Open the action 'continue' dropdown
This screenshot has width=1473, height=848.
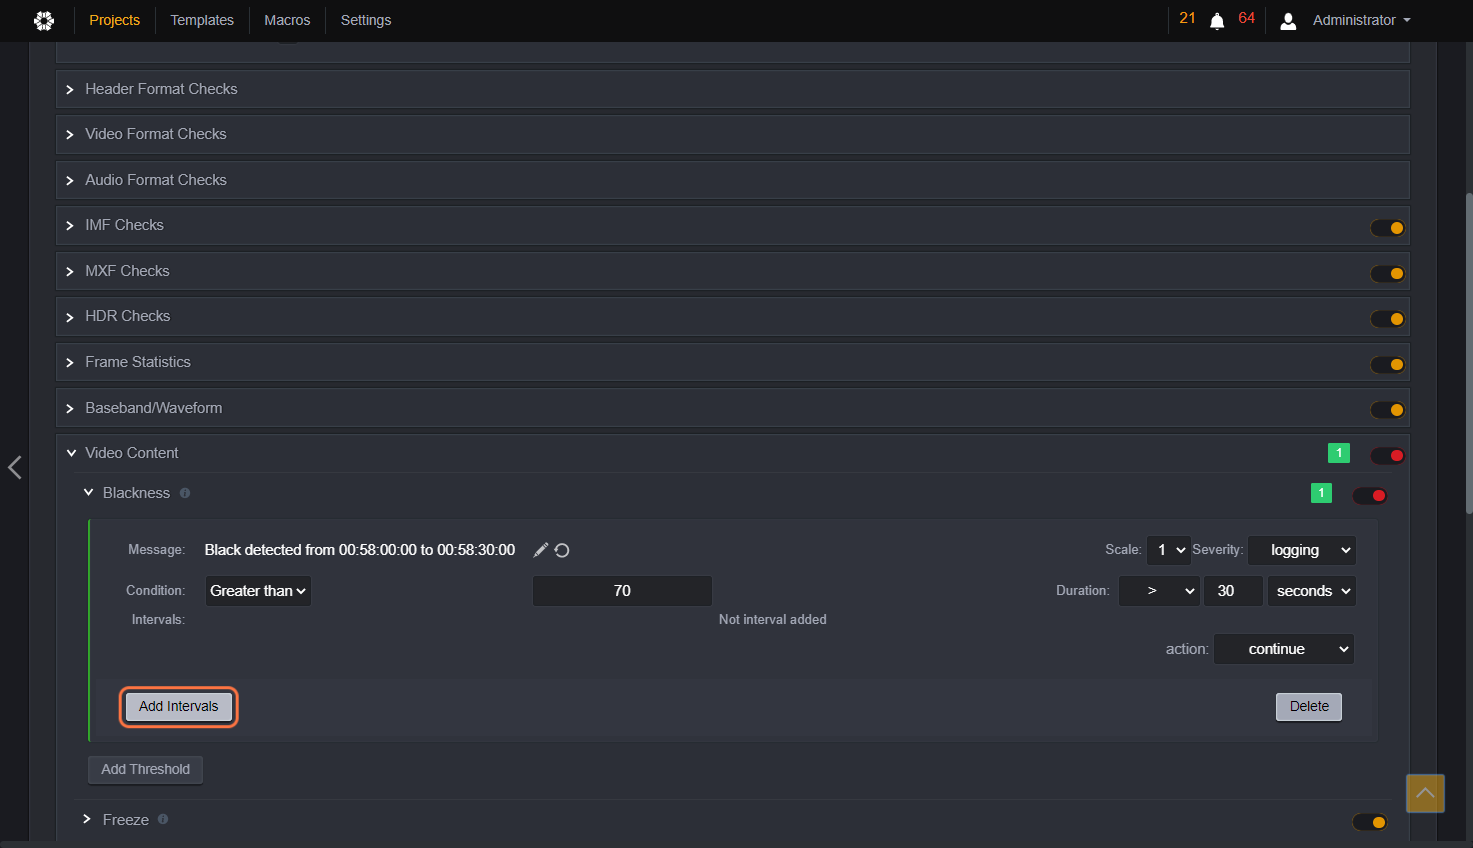[1284, 649]
